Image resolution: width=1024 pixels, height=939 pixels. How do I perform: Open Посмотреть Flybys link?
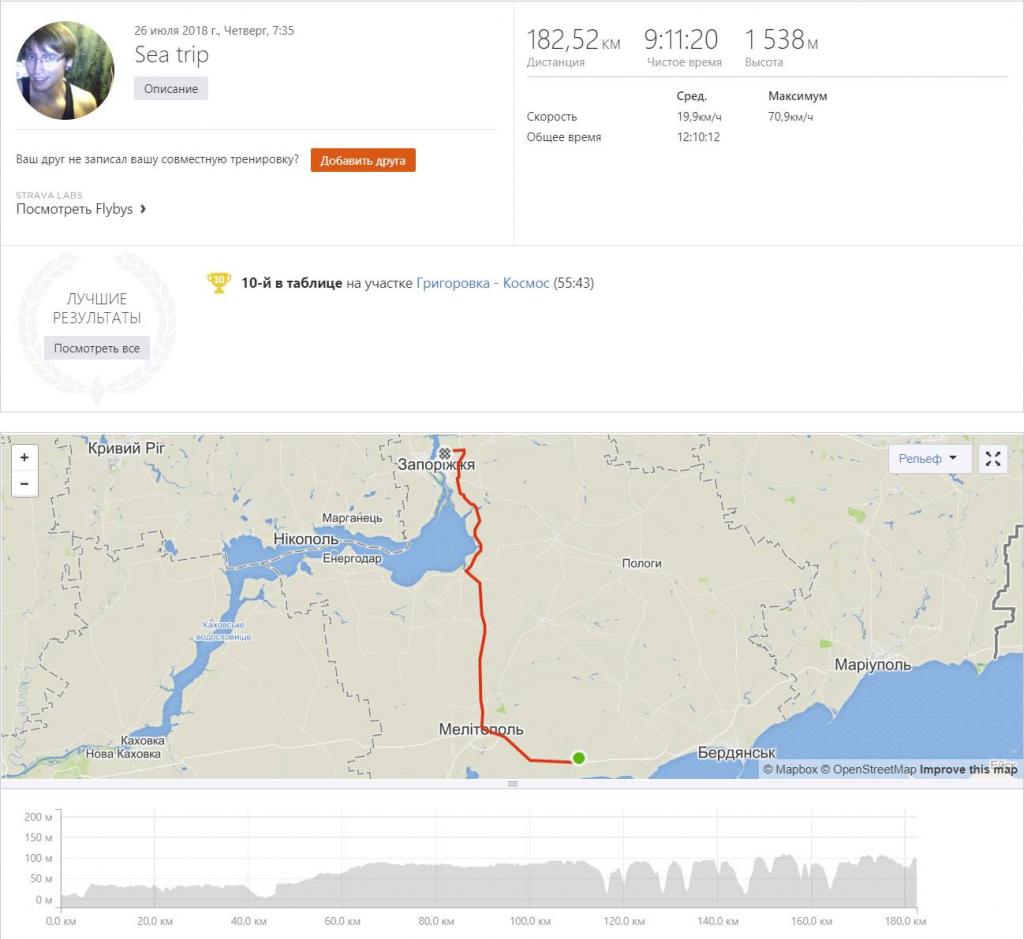pyautogui.click(x=74, y=209)
